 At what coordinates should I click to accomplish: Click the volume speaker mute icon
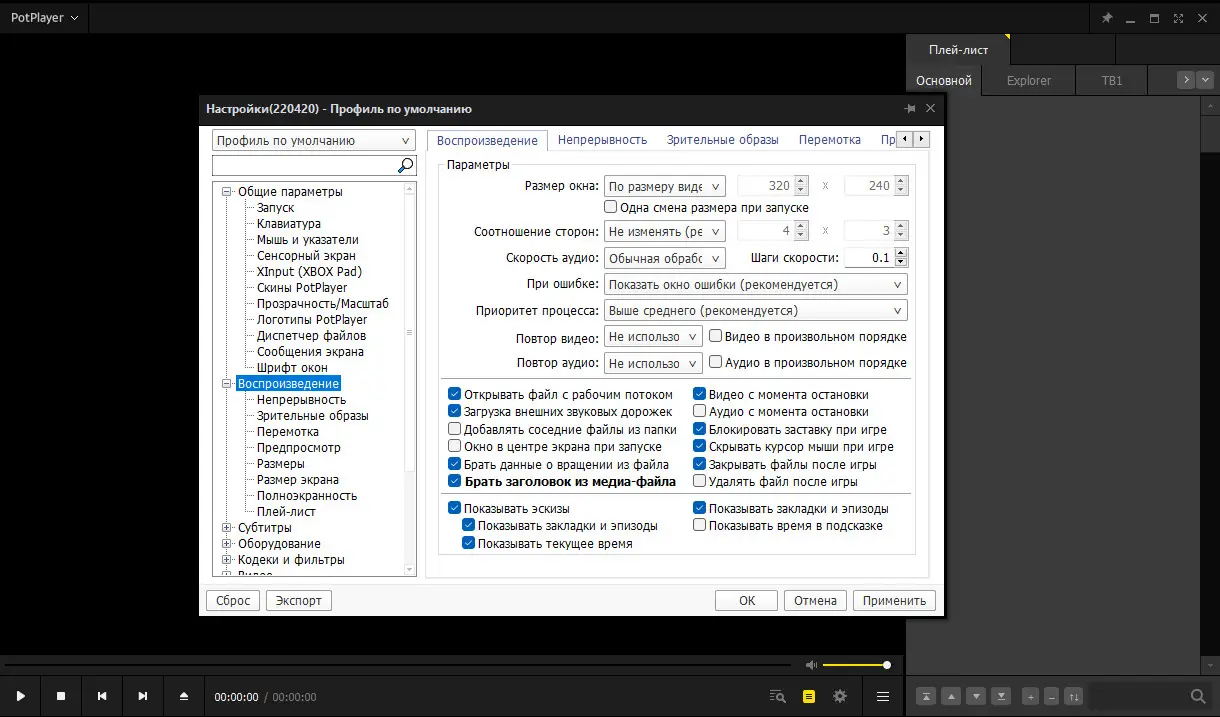[811, 665]
